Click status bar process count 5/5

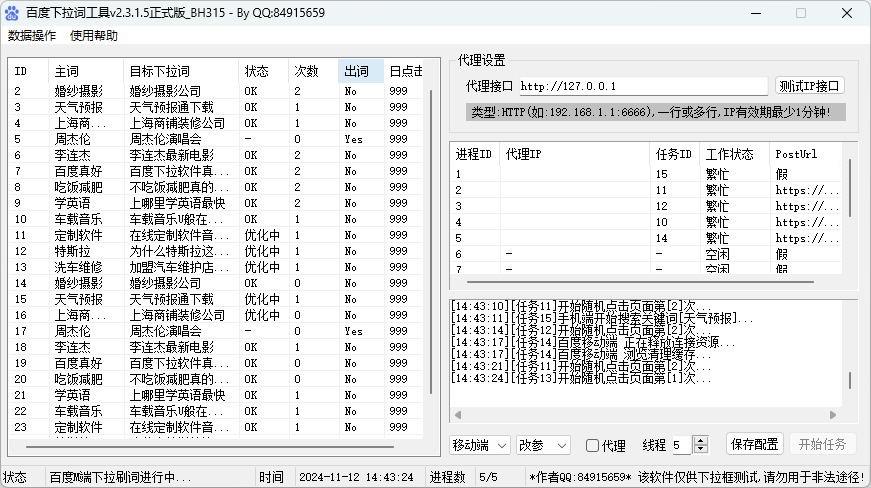(x=488, y=477)
